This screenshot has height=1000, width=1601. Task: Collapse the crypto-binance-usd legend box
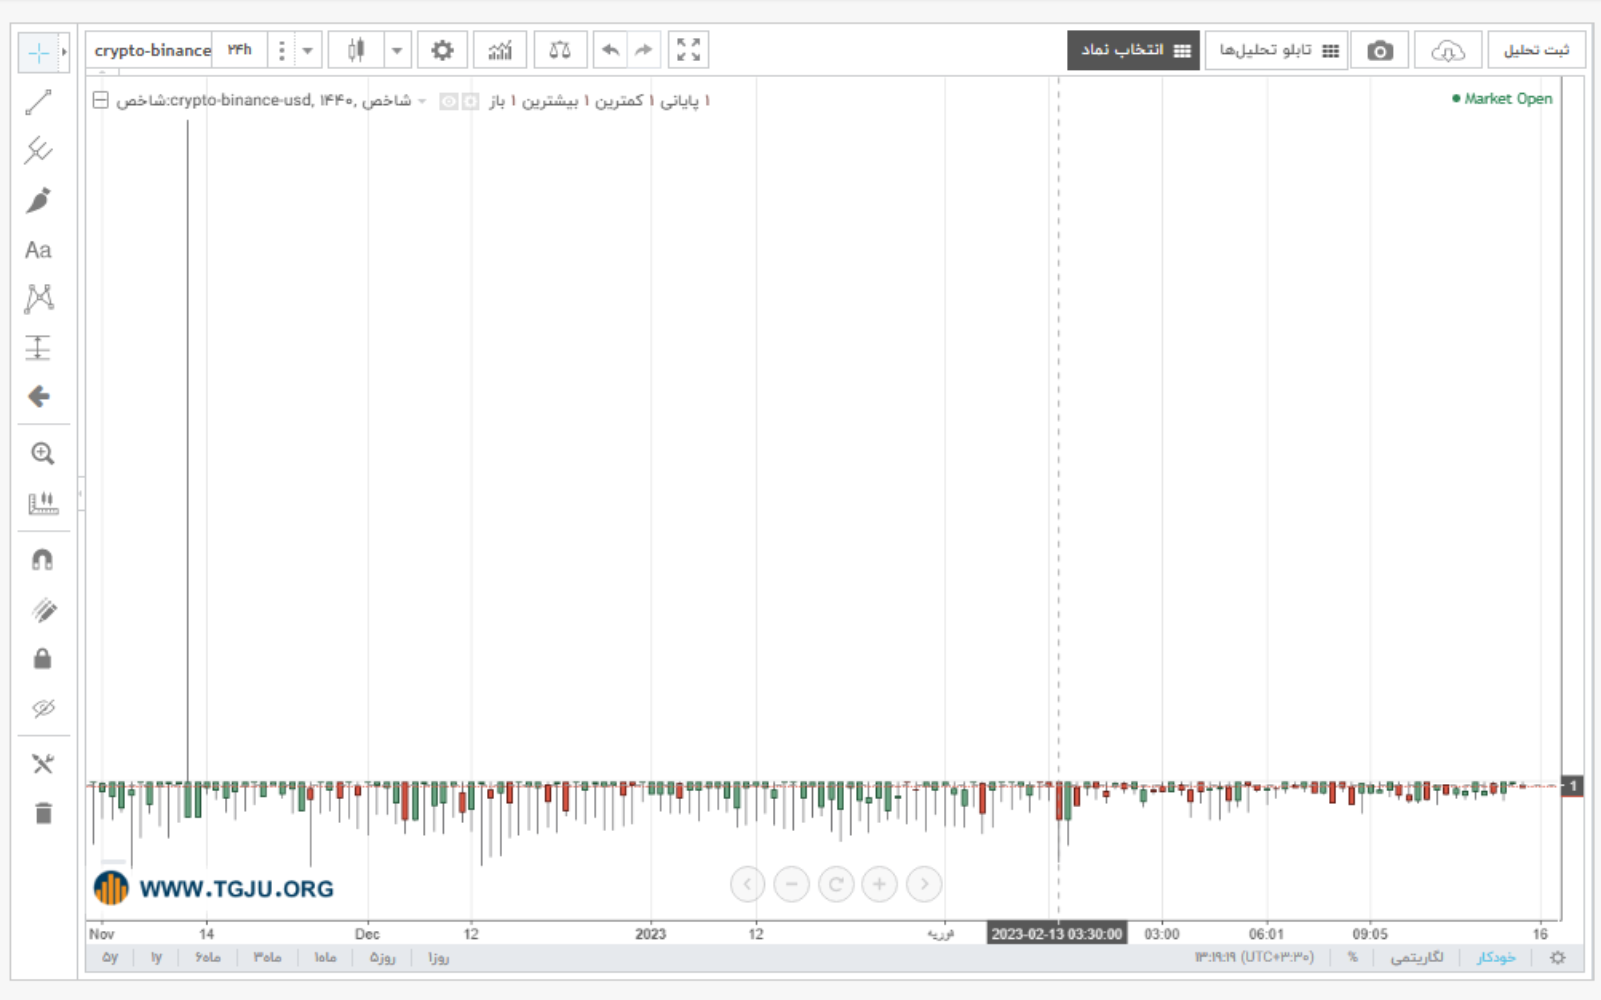point(100,100)
